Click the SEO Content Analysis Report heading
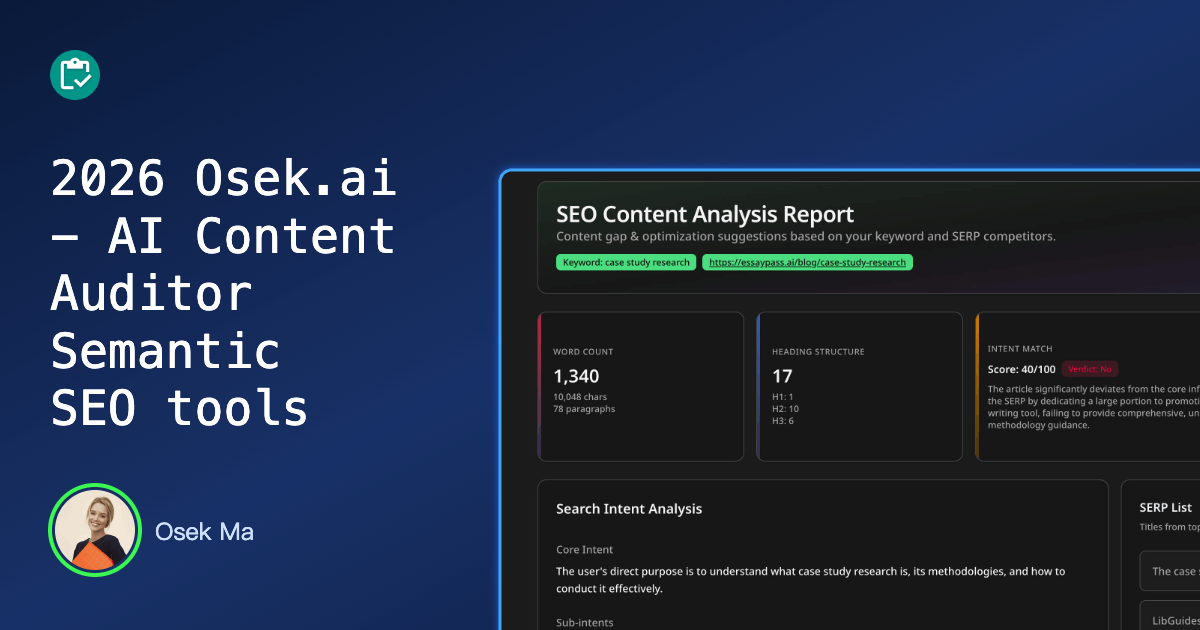Image resolution: width=1200 pixels, height=630 pixels. click(705, 214)
